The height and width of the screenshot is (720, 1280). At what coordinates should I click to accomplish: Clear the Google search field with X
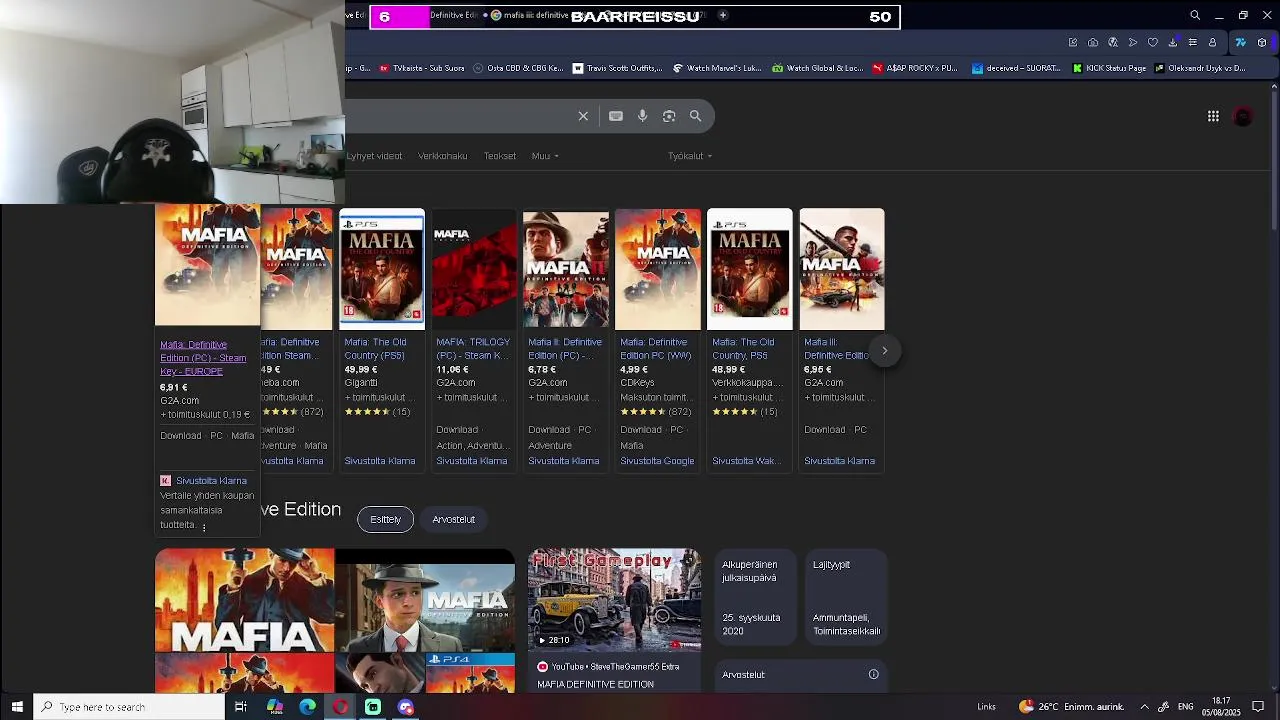tap(583, 116)
